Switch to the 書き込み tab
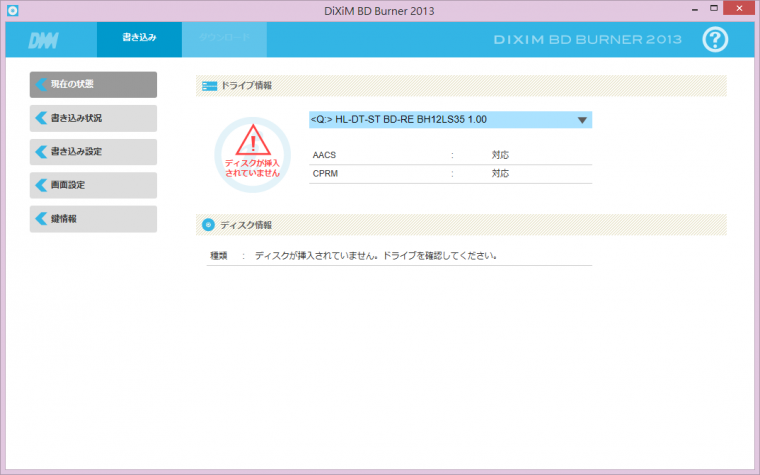This screenshot has width=760, height=475. click(x=139, y=39)
